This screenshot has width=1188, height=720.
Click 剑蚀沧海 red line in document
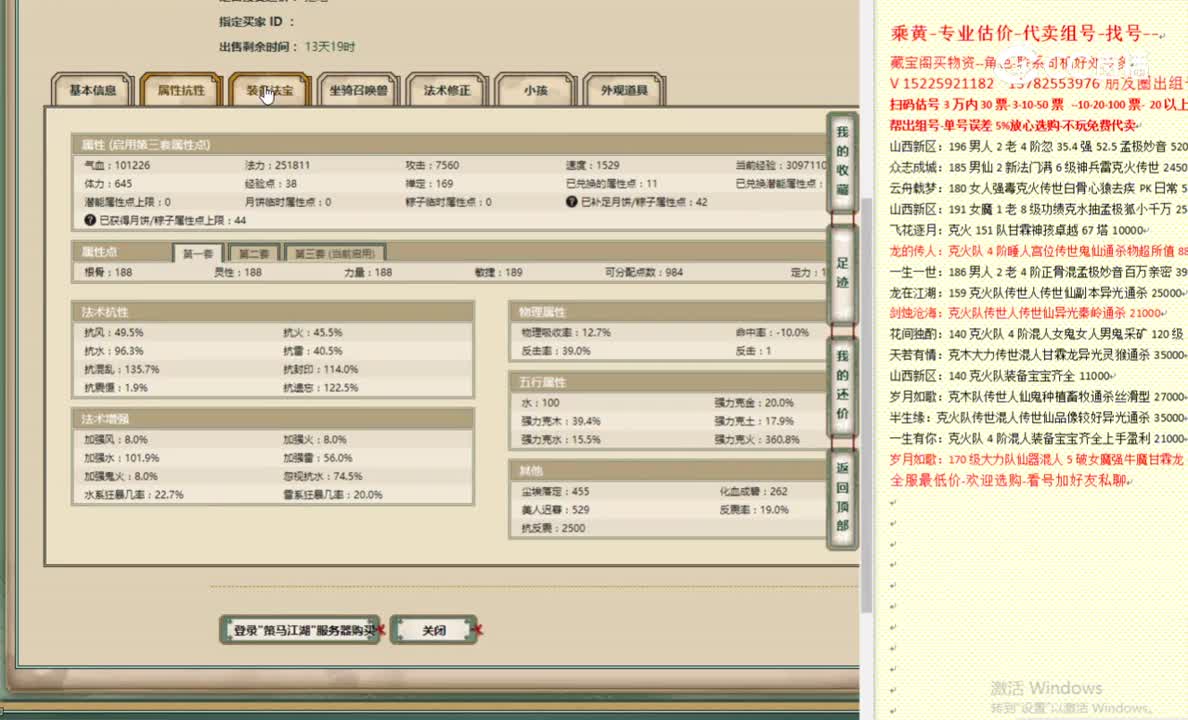(x=1026, y=313)
